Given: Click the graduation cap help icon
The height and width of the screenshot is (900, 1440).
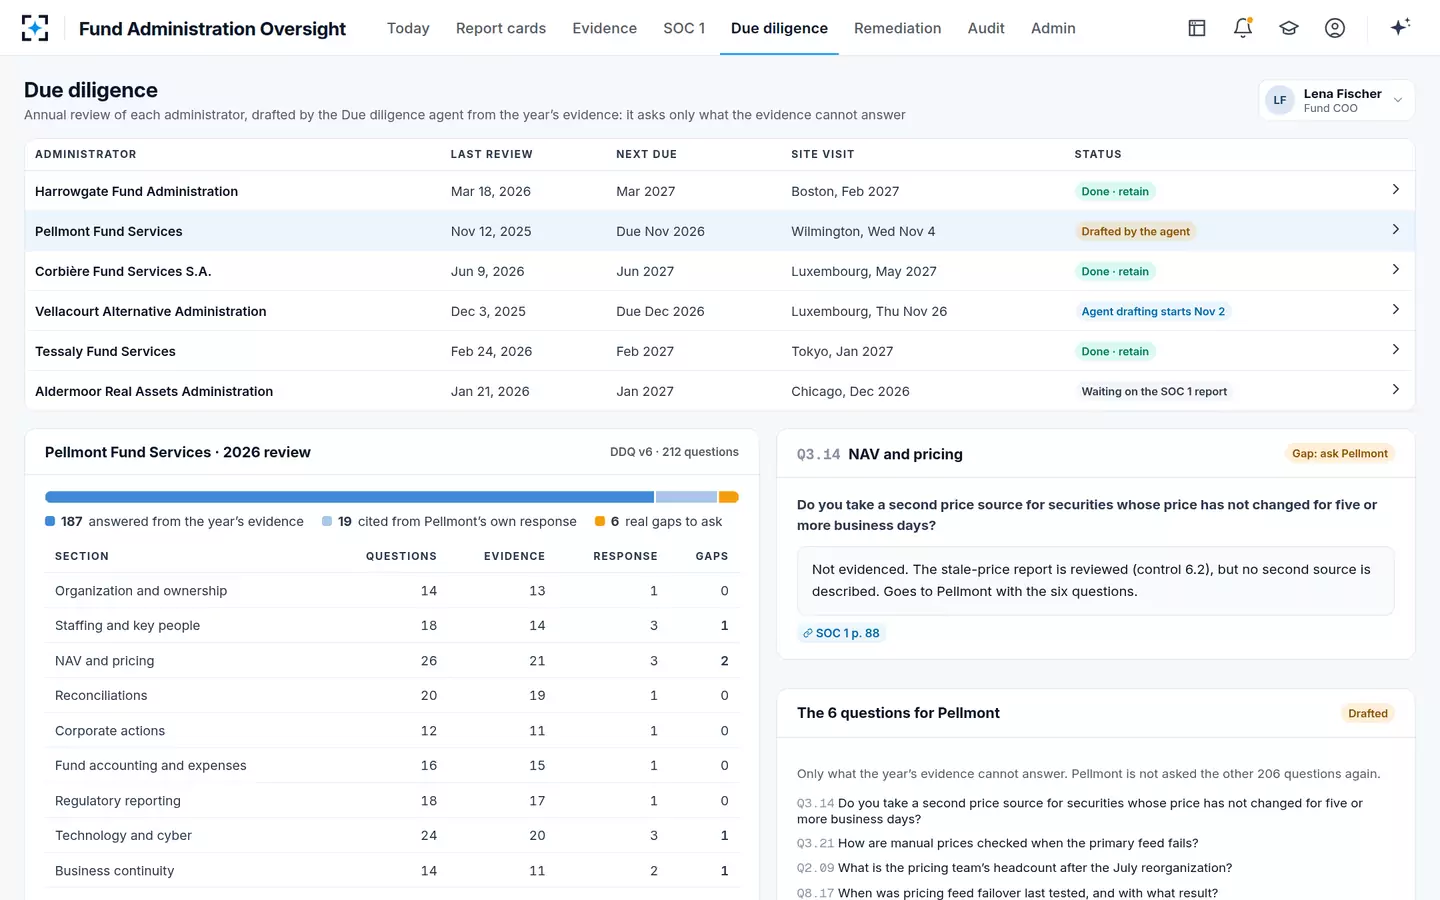Looking at the screenshot, I should pos(1289,28).
